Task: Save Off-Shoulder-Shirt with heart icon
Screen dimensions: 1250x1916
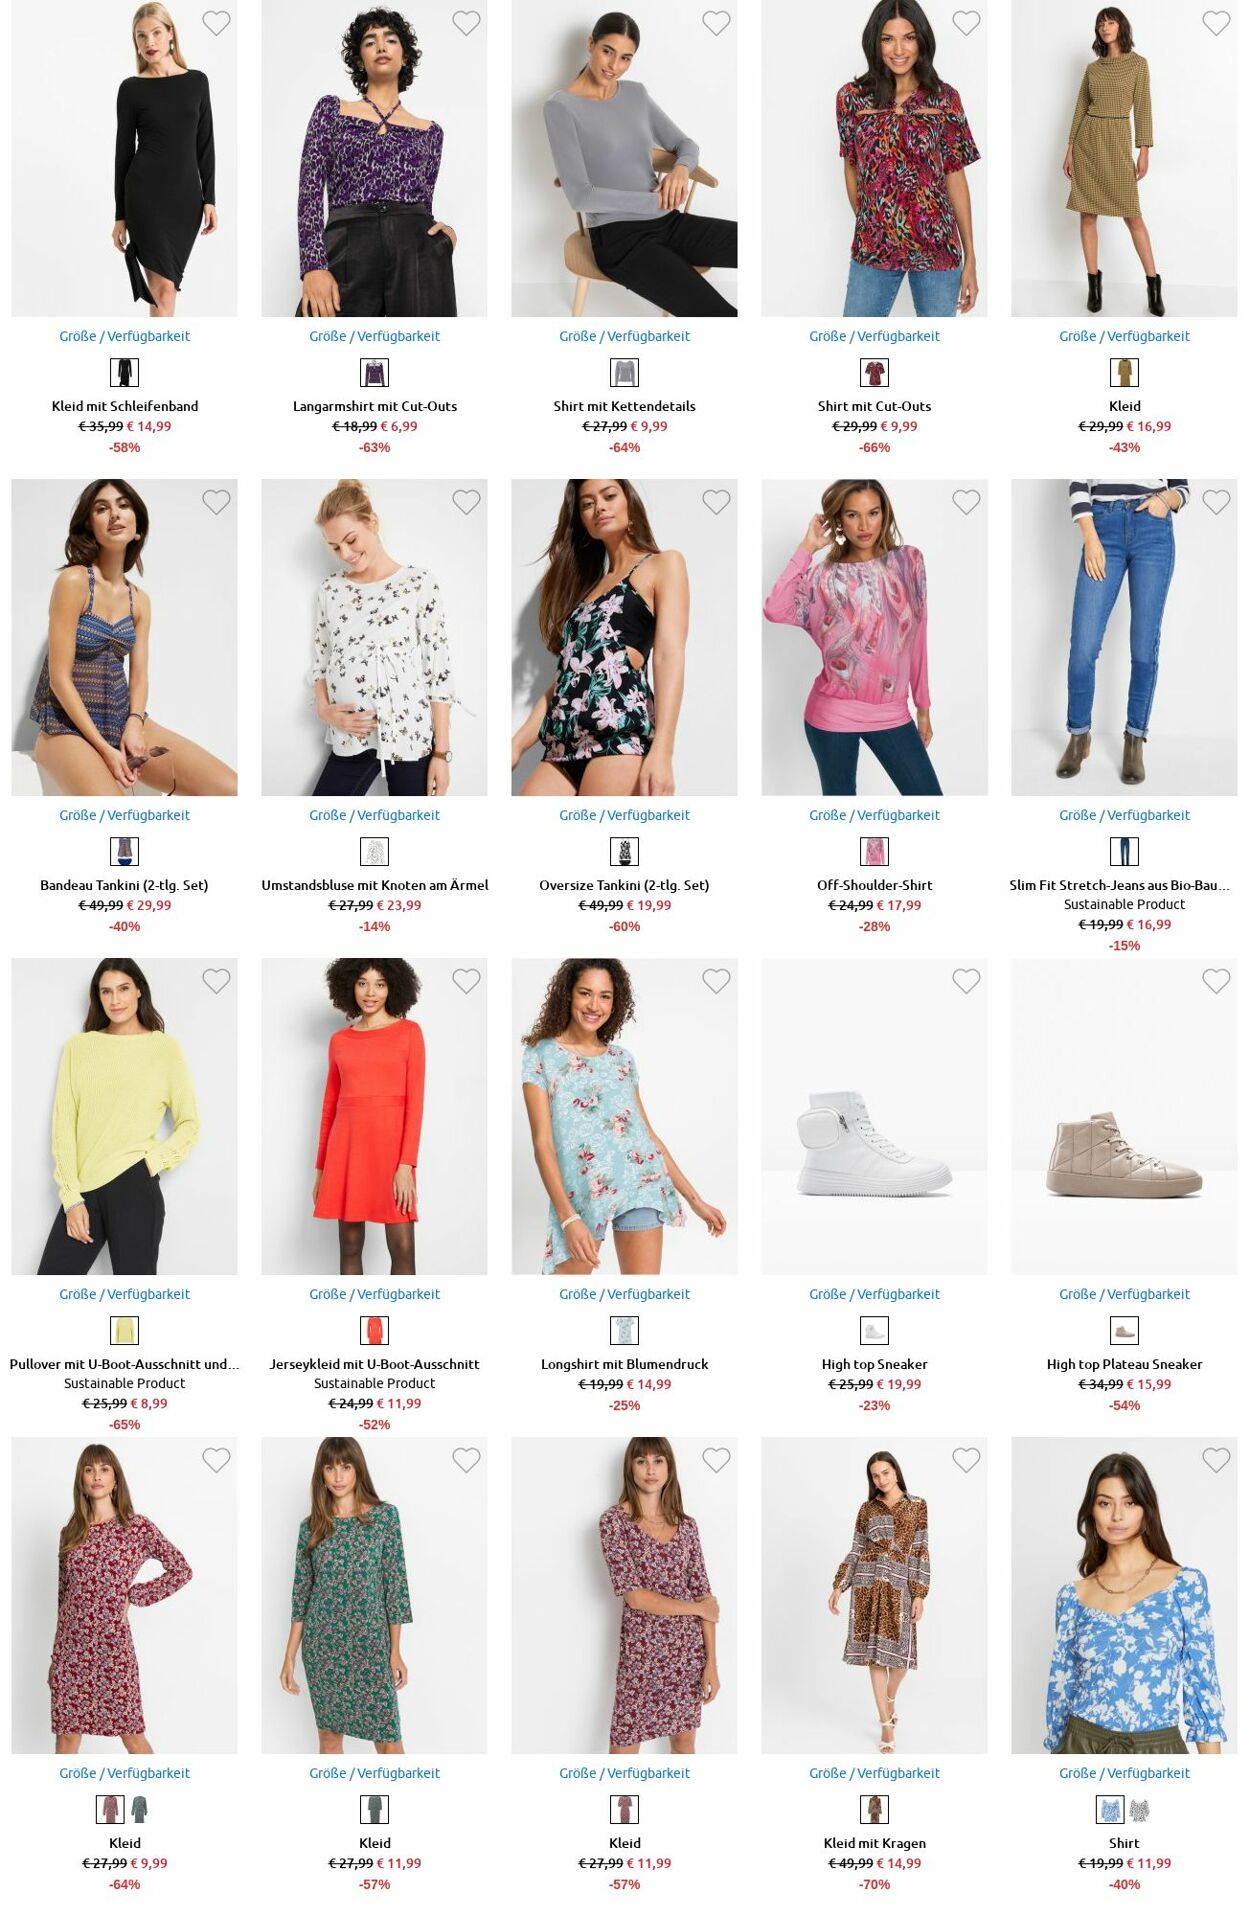Action: click(966, 502)
